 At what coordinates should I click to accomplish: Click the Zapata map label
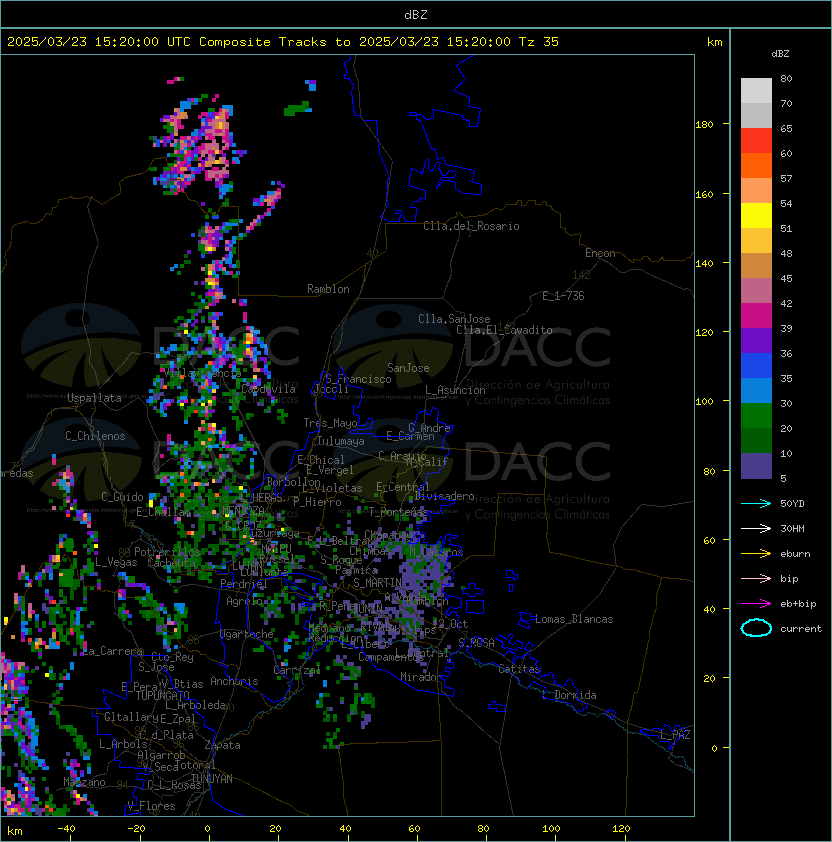pos(222,745)
